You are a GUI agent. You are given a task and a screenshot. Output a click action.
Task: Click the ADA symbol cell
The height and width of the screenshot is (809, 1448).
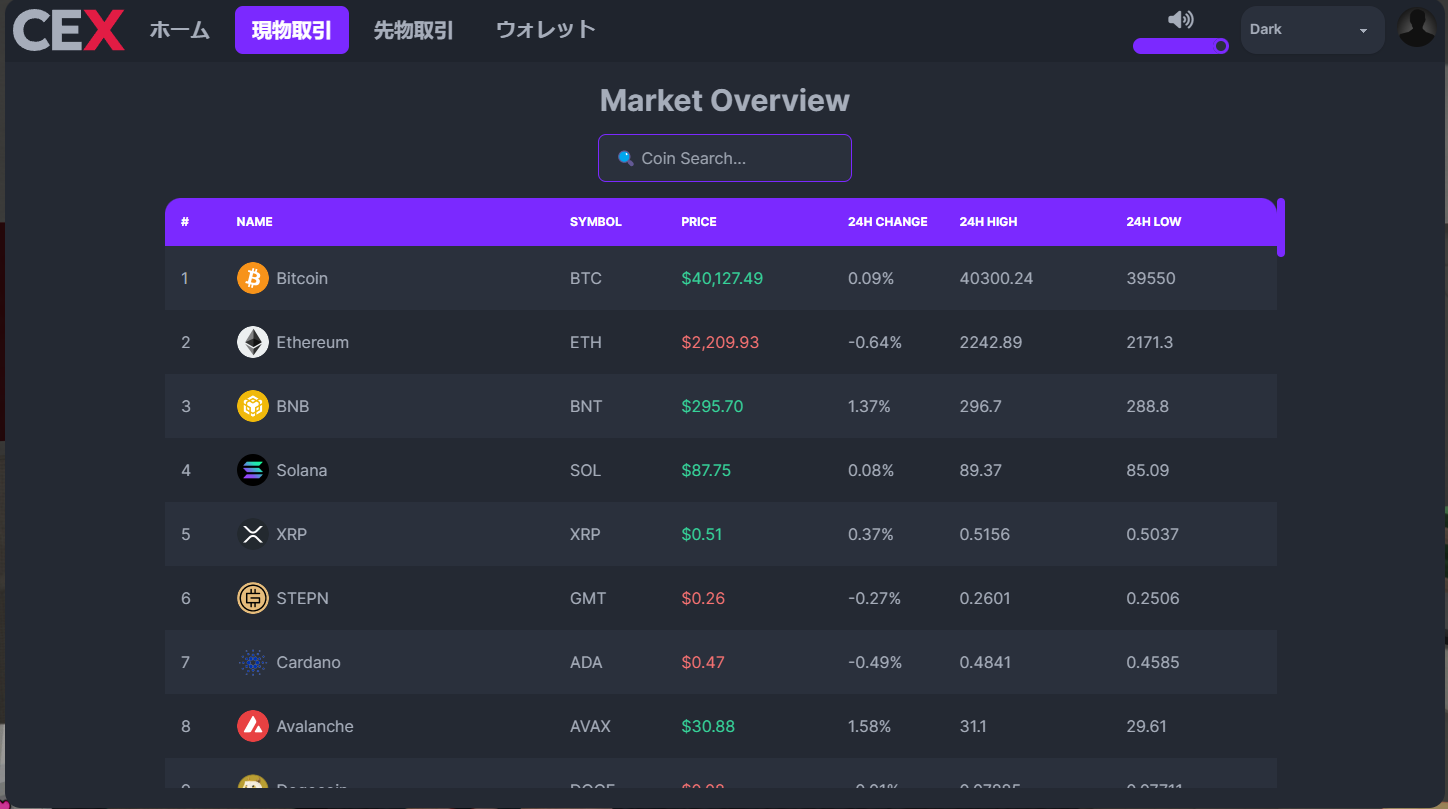tap(586, 662)
